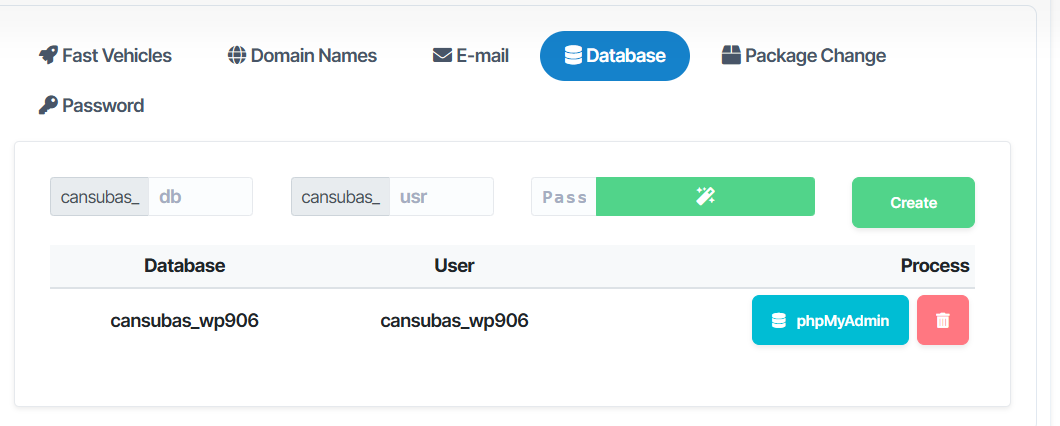The image size is (1060, 426).
Task: Select the globe icon beside Domain Names
Action: click(x=236, y=56)
